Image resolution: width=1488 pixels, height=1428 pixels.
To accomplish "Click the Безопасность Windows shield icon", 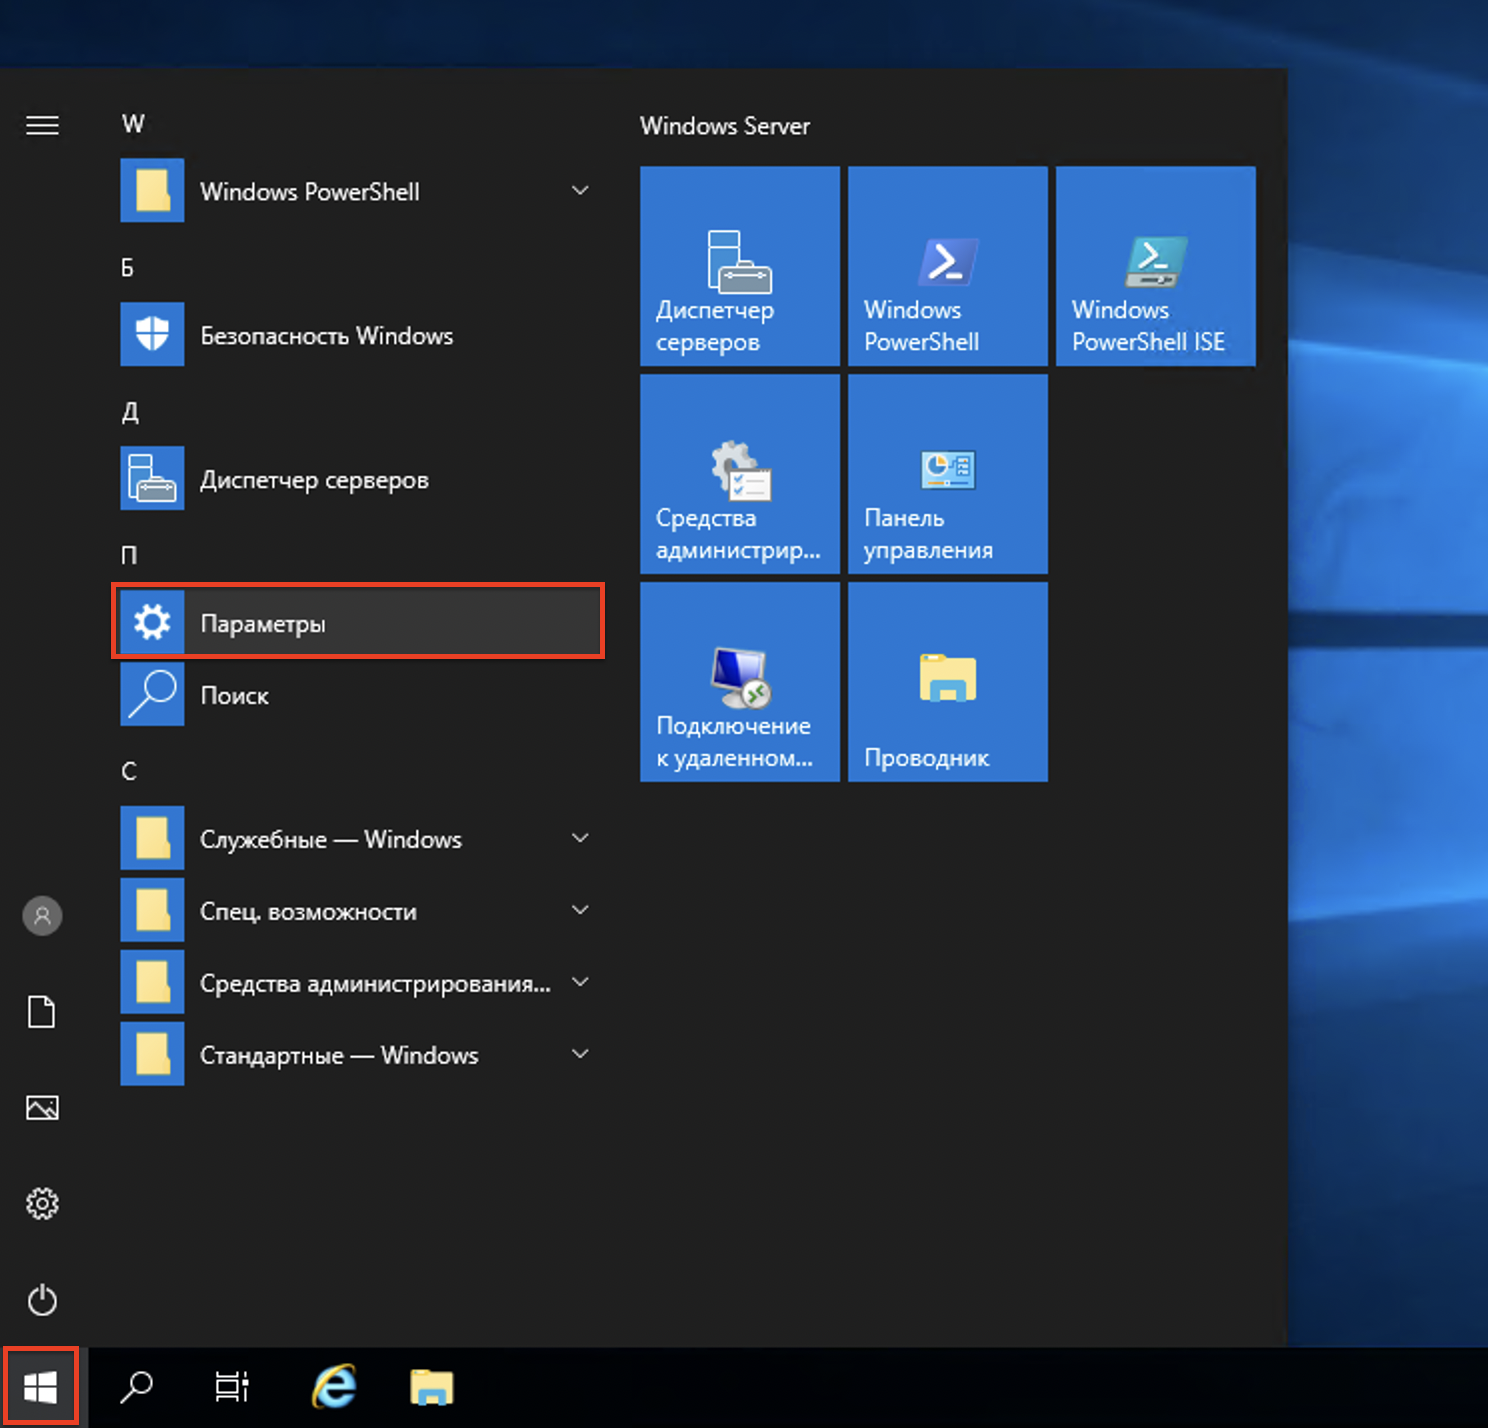I will point(152,334).
